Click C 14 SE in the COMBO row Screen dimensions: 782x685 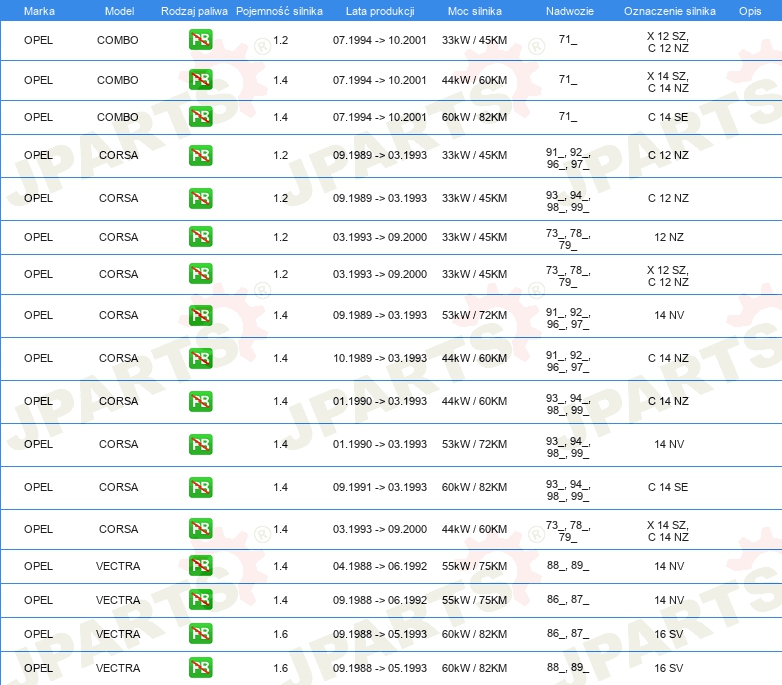[x=668, y=117]
